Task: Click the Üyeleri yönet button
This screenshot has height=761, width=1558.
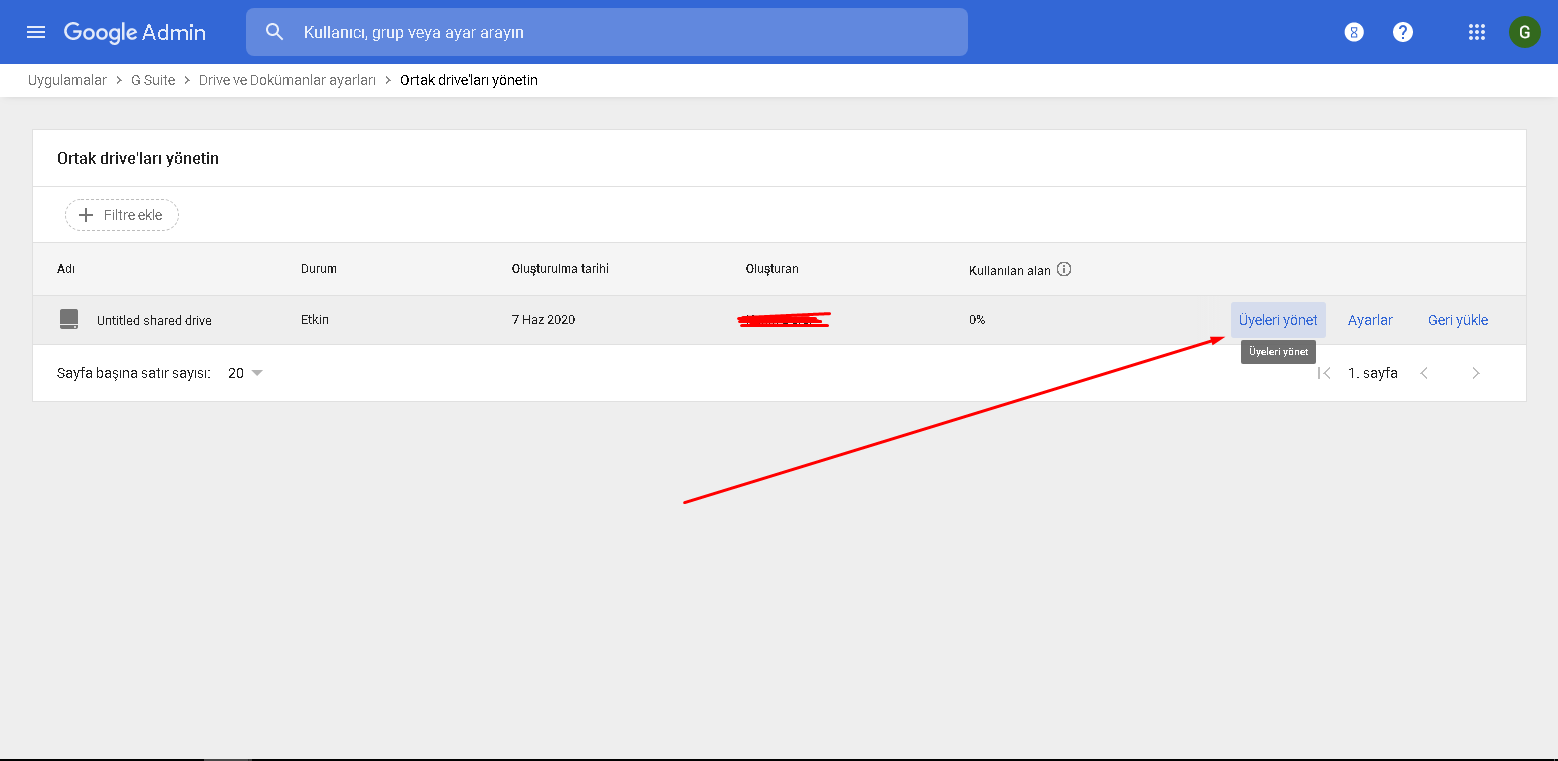Action: (1278, 320)
